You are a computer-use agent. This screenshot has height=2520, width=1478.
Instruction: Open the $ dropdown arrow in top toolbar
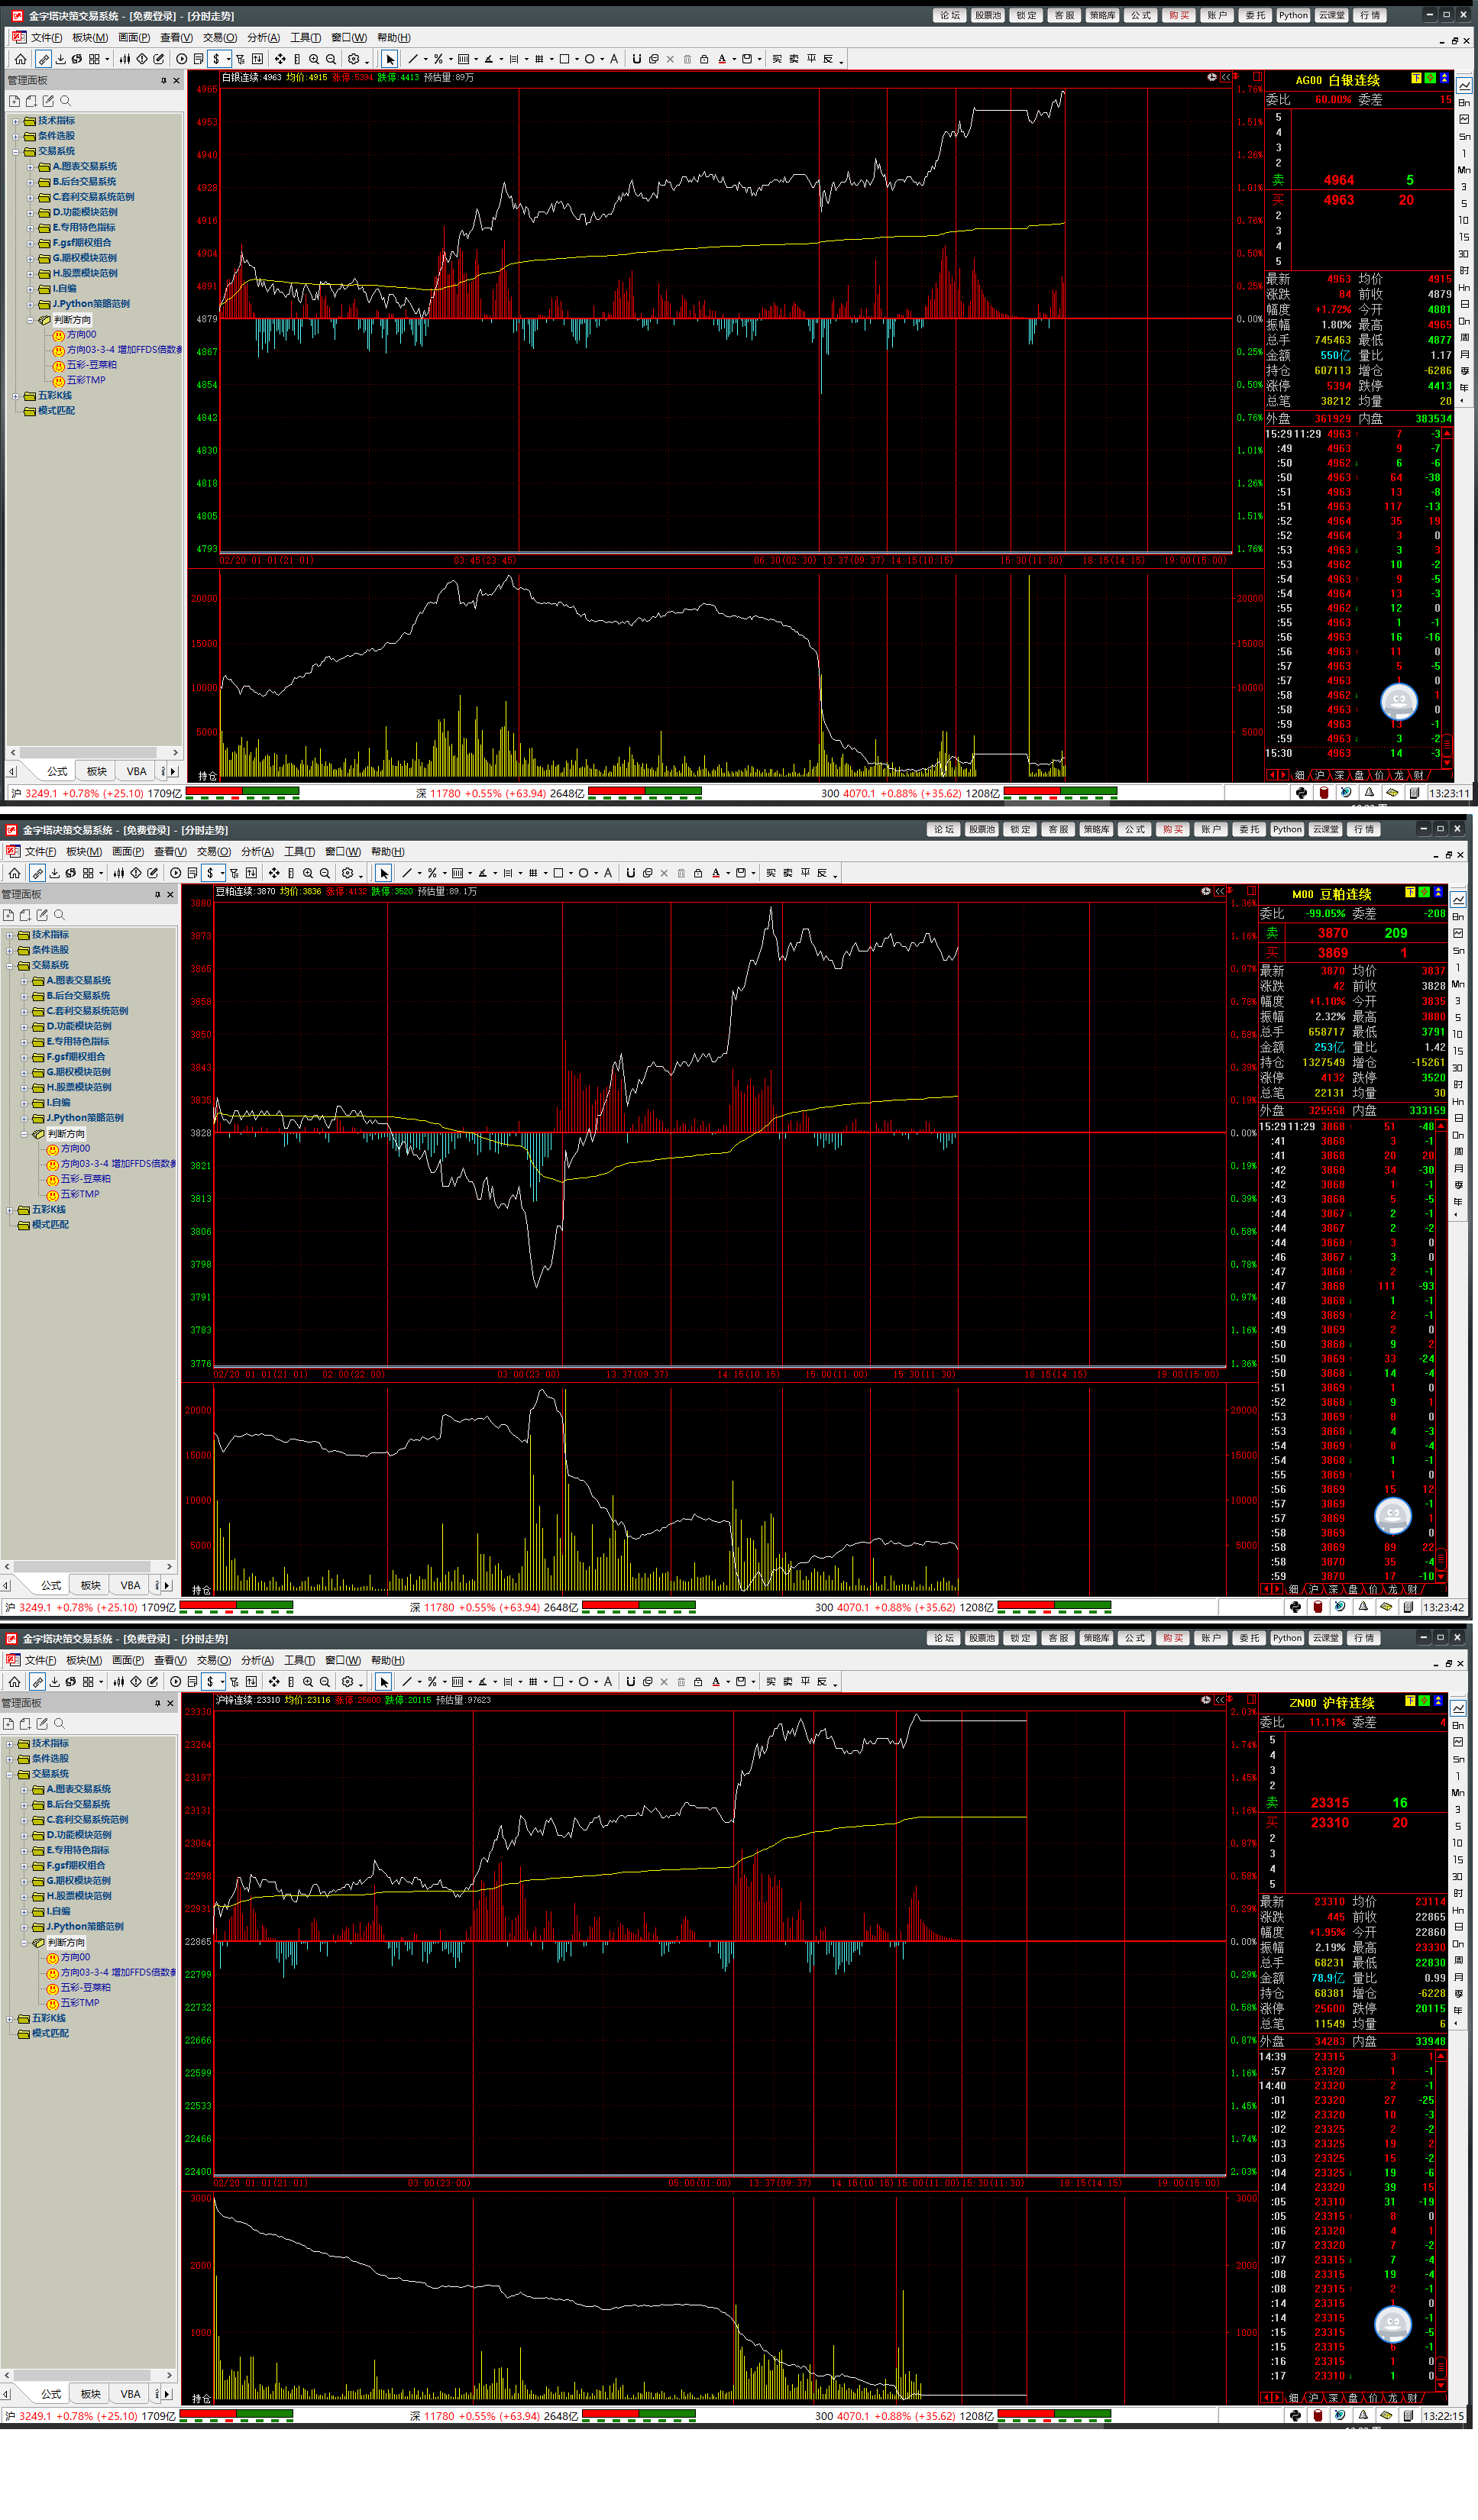[x=228, y=59]
